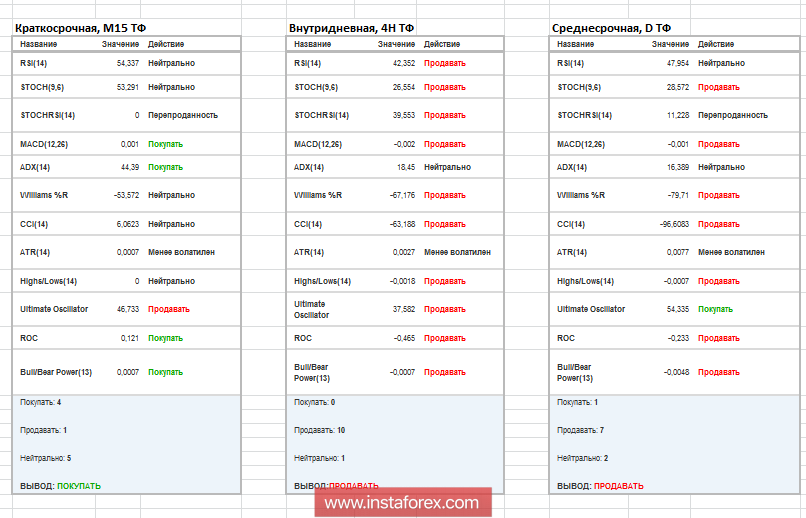Select 'Продавать: 1' in M15 summary

pos(44,430)
